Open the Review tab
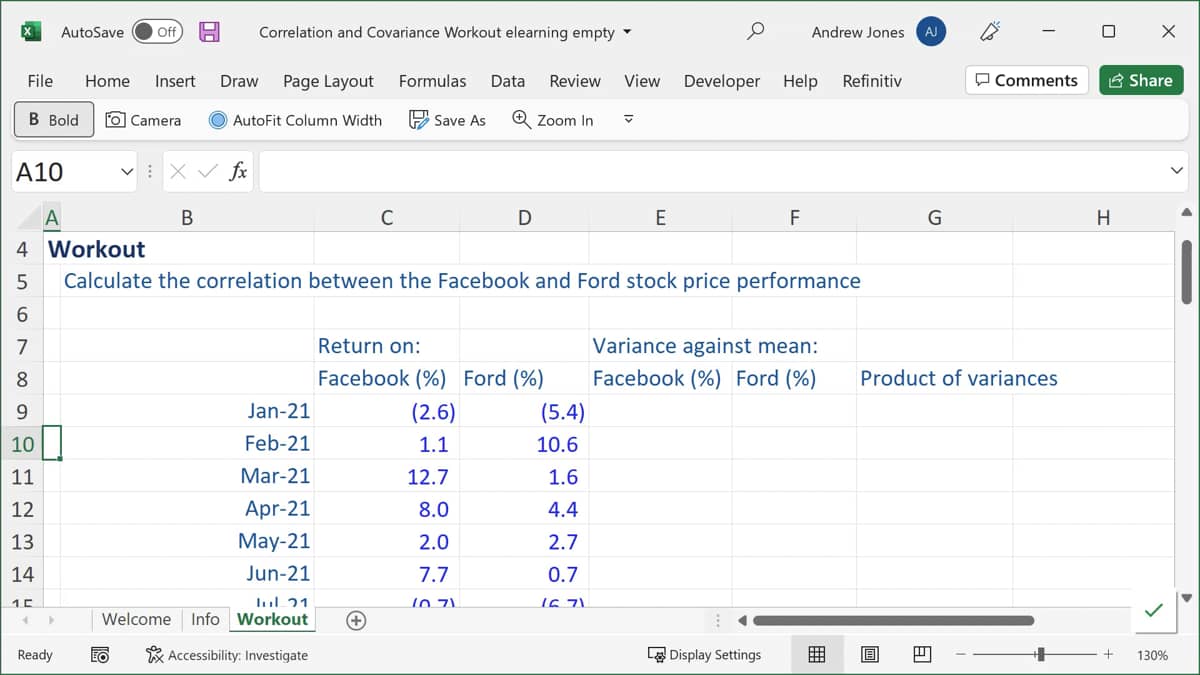The height and width of the screenshot is (675, 1200). point(575,81)
